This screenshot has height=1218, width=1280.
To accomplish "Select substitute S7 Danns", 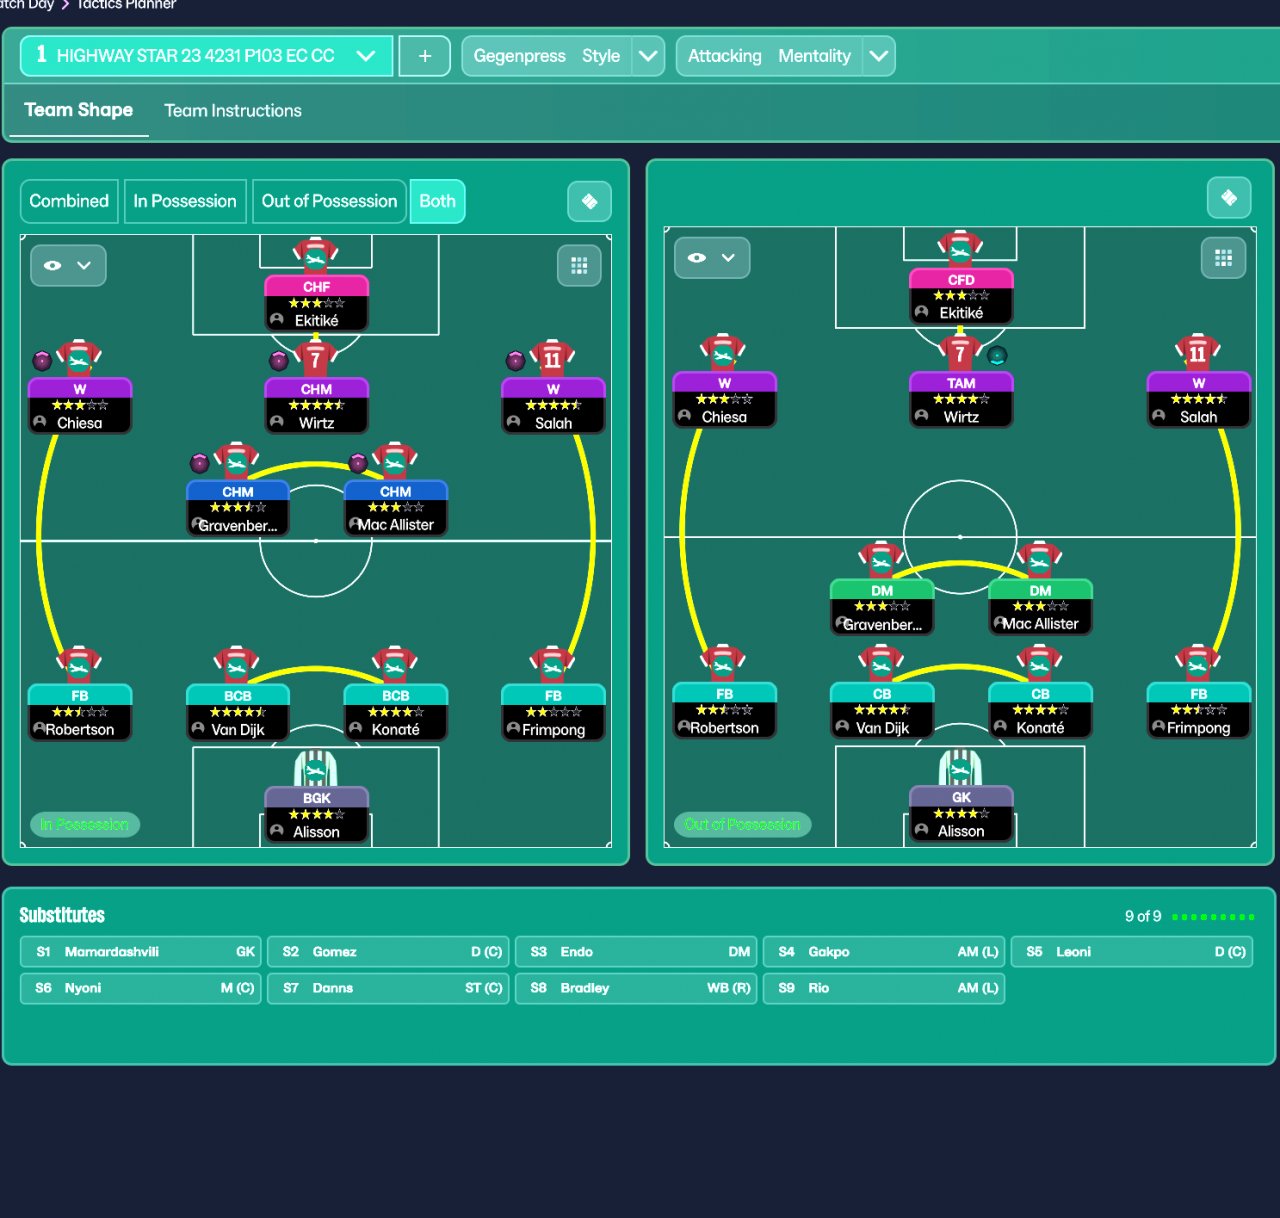I will [388, 988].
